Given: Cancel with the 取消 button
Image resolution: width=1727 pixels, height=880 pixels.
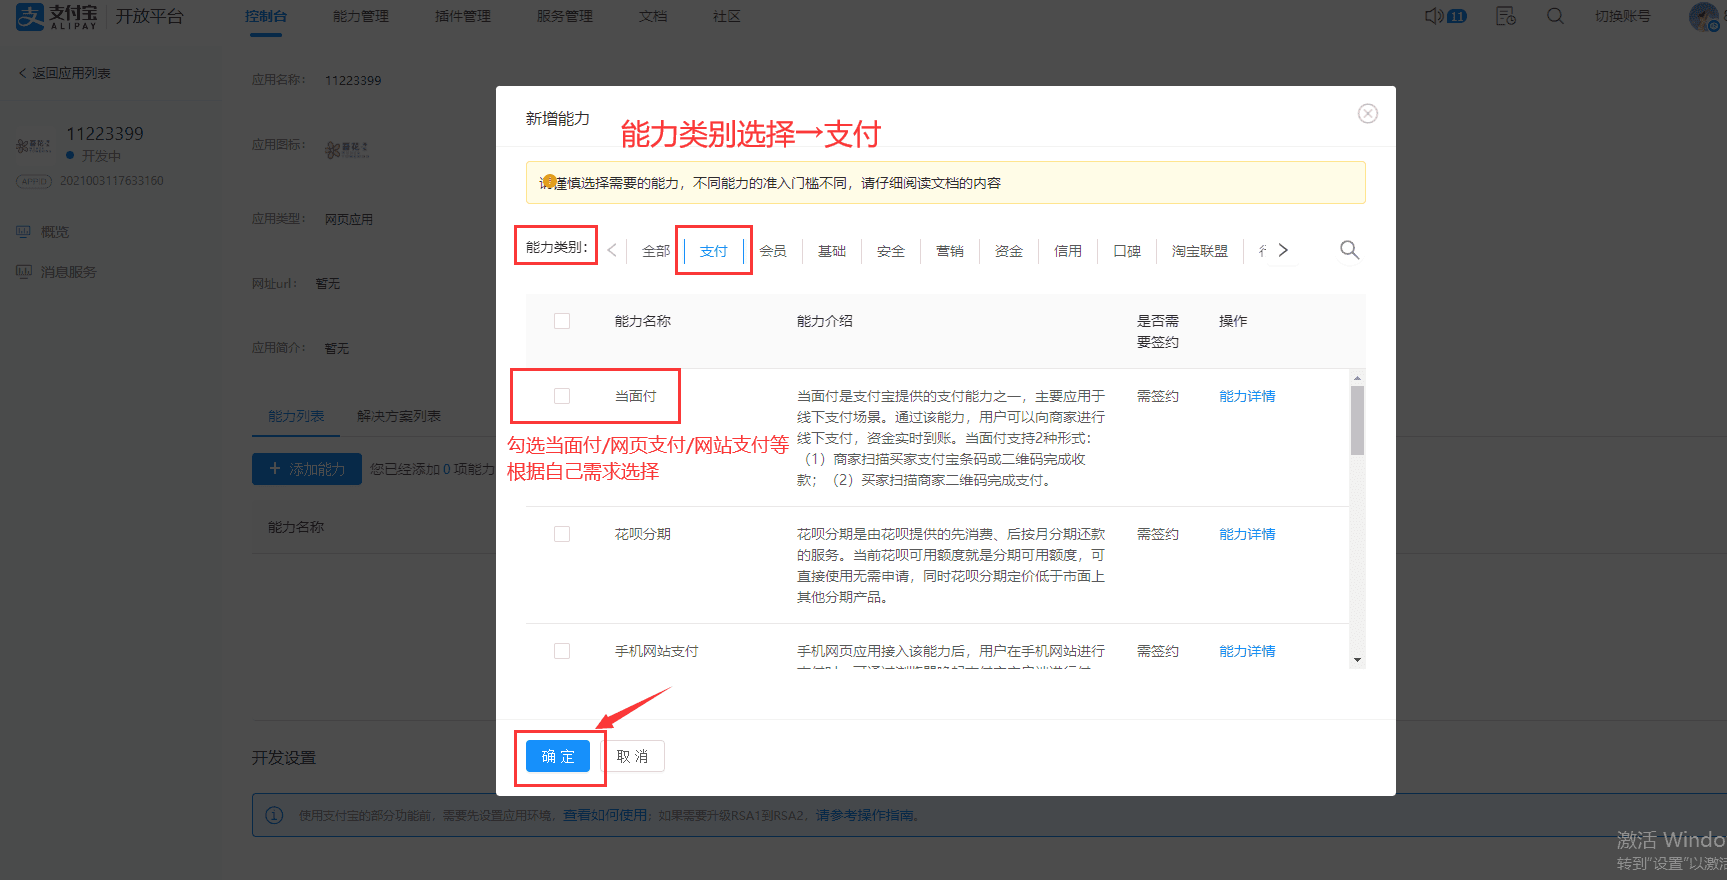Looking at the screenshot, I should 633,756.
